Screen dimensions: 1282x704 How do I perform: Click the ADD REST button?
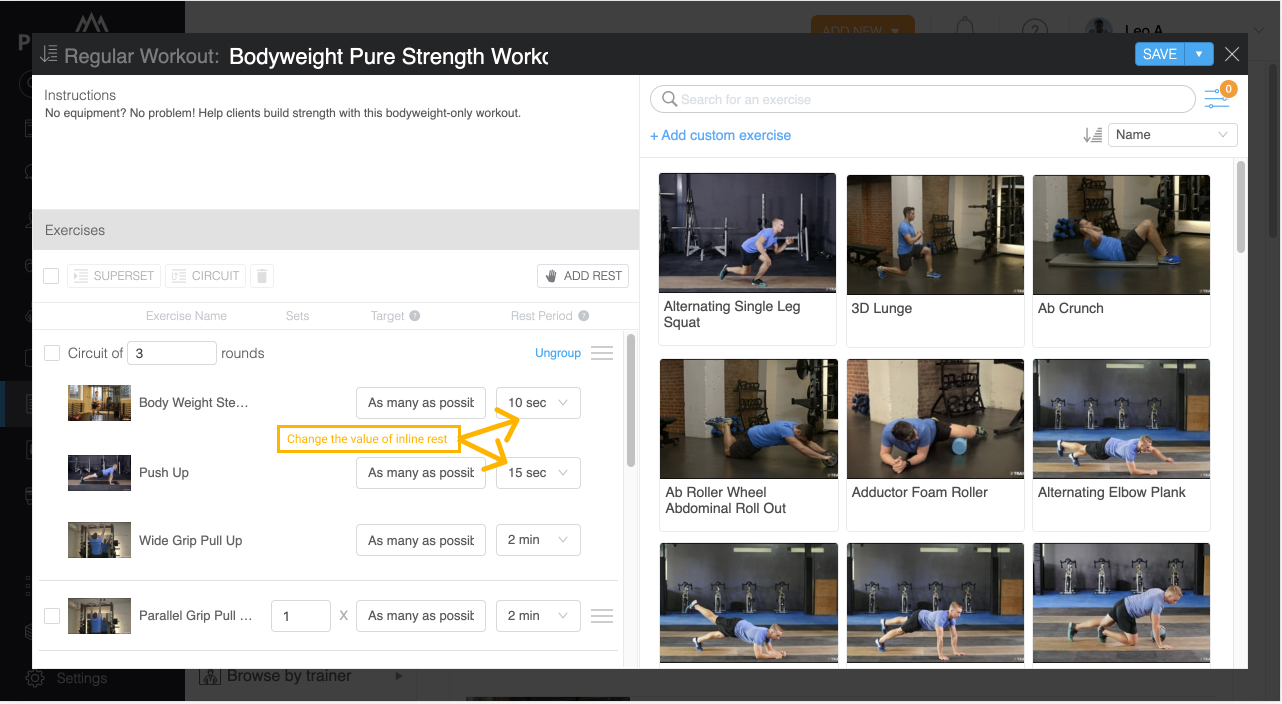[583, 276]
